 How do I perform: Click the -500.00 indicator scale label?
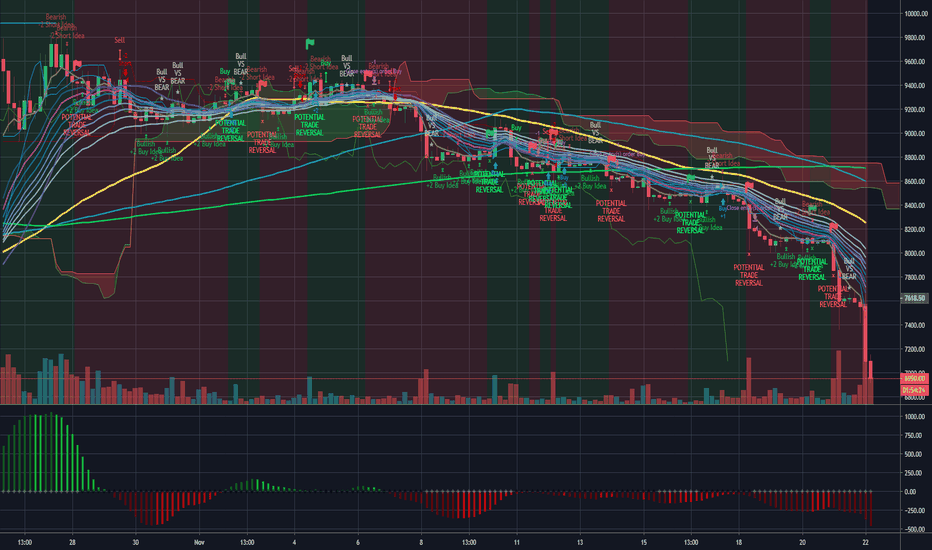tap(914, 529)
